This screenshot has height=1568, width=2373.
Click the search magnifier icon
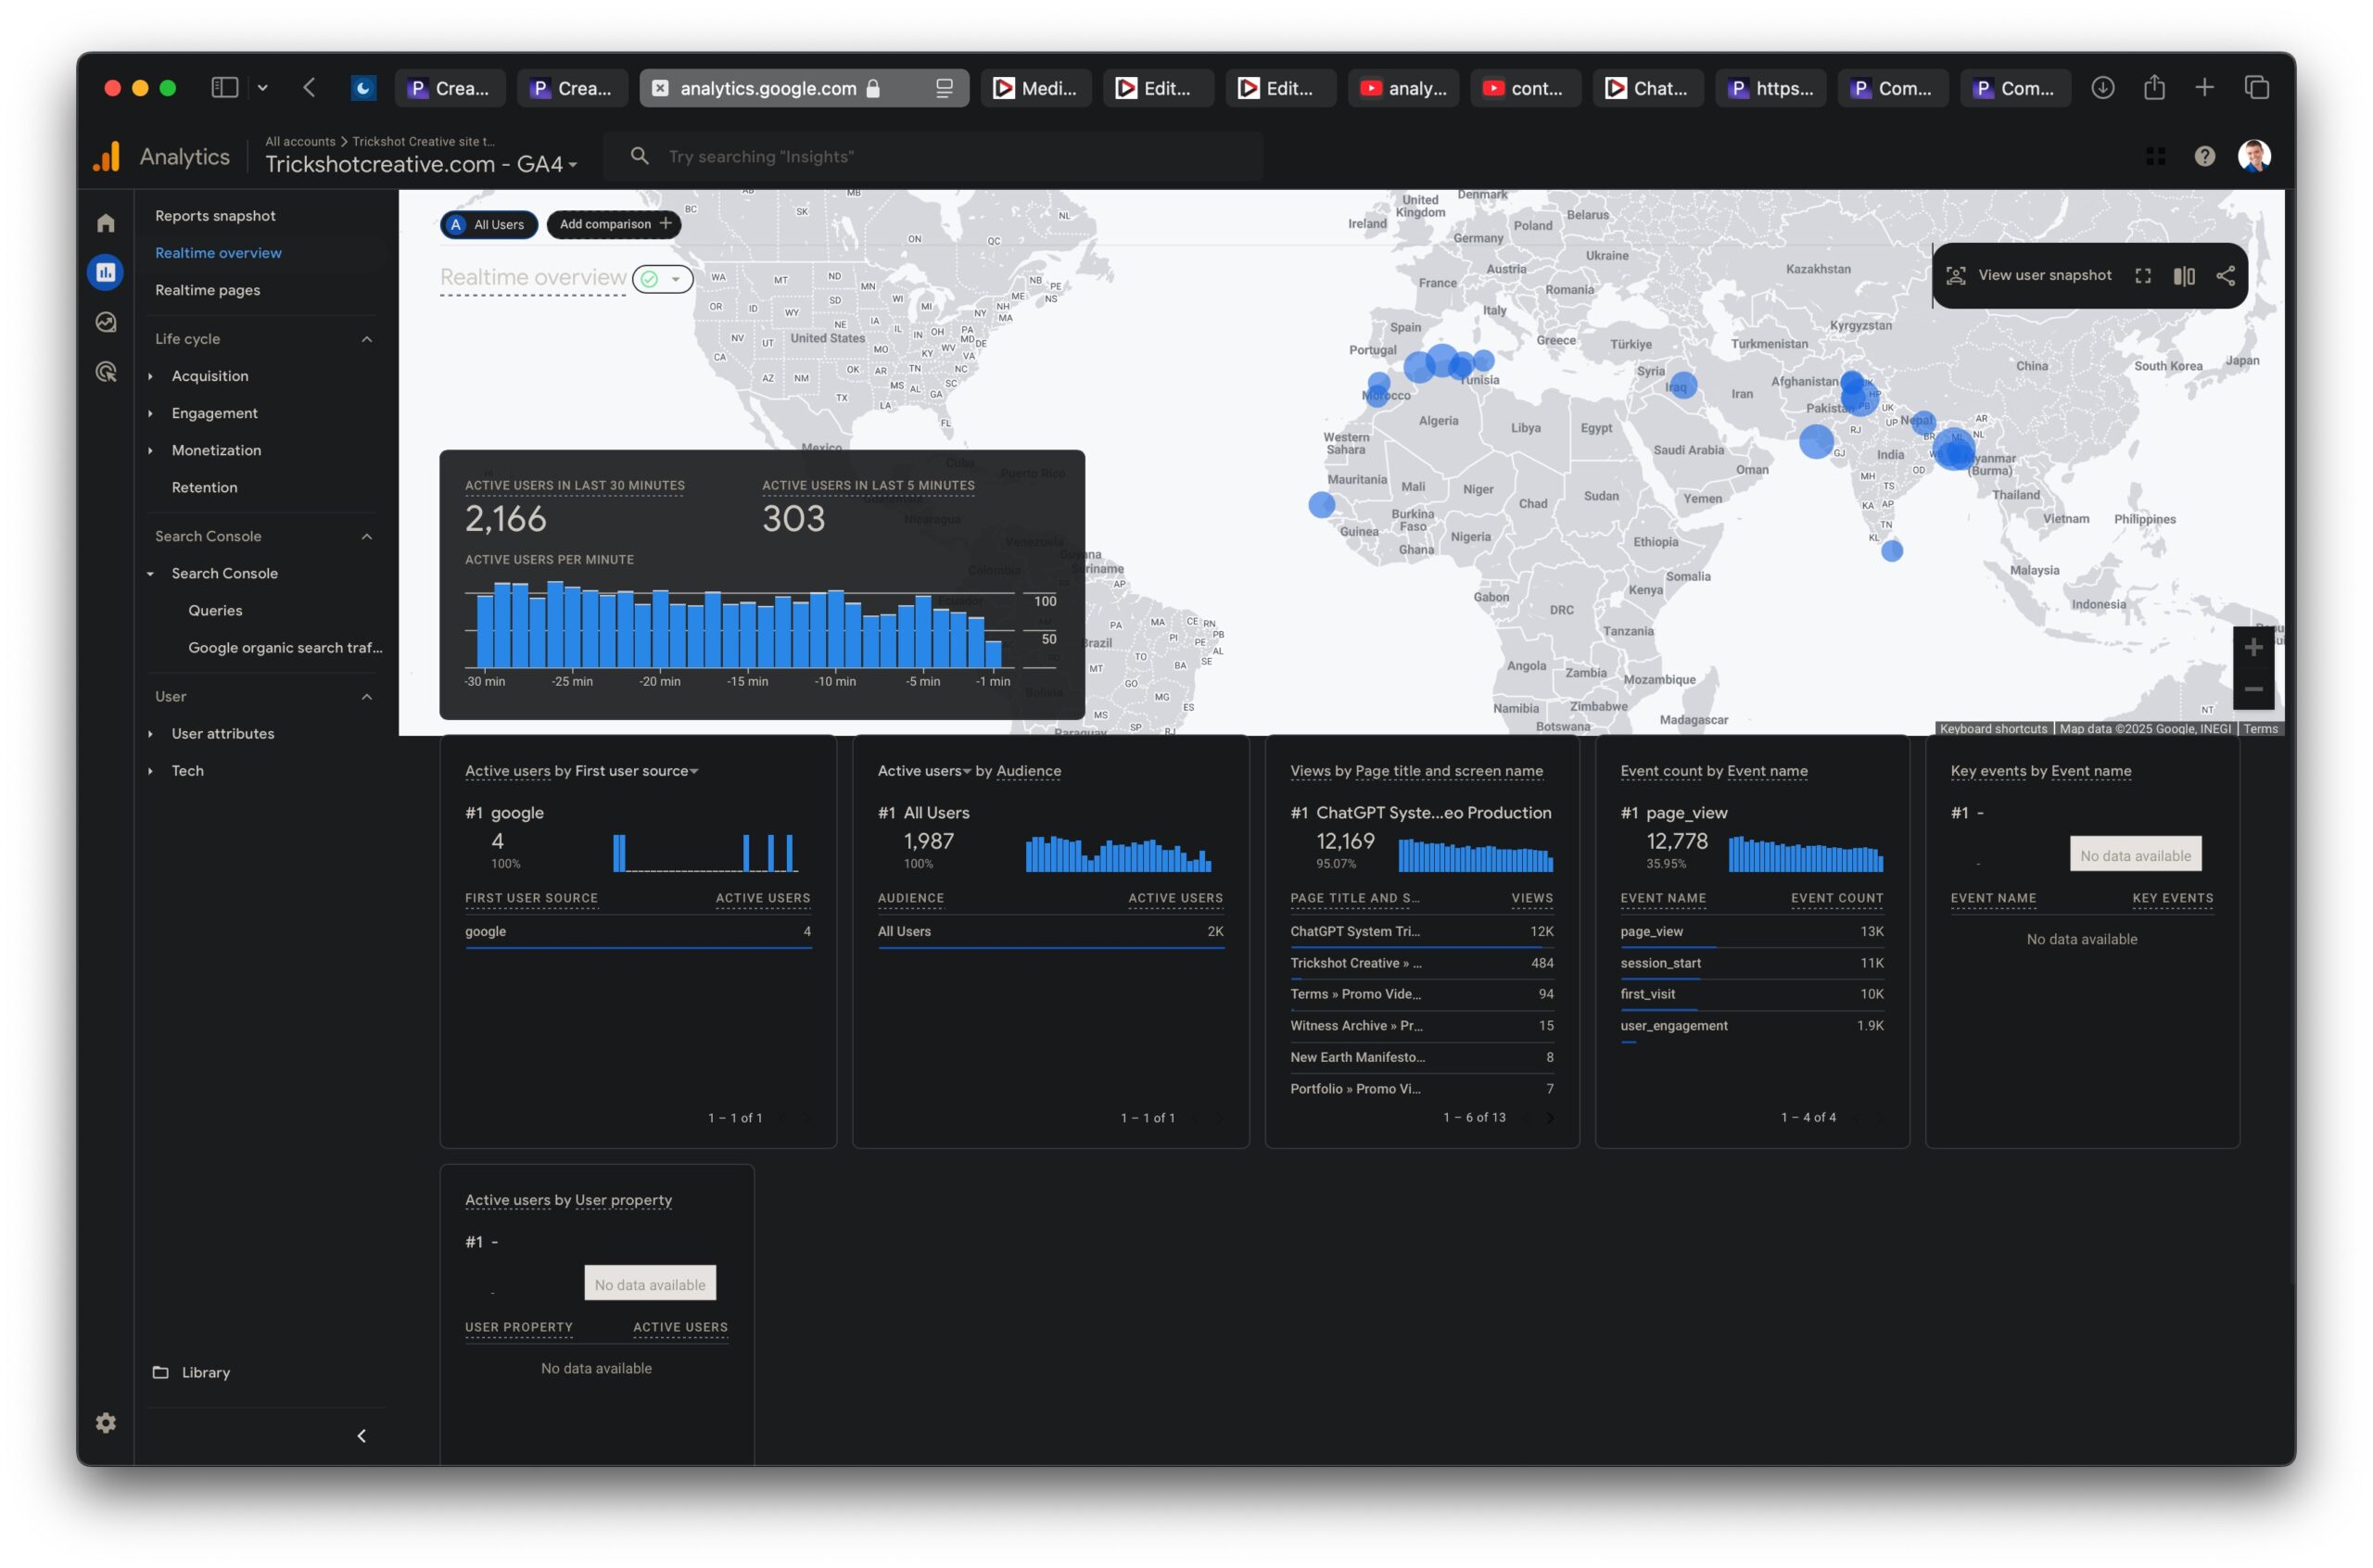click(x=640, y=156)
